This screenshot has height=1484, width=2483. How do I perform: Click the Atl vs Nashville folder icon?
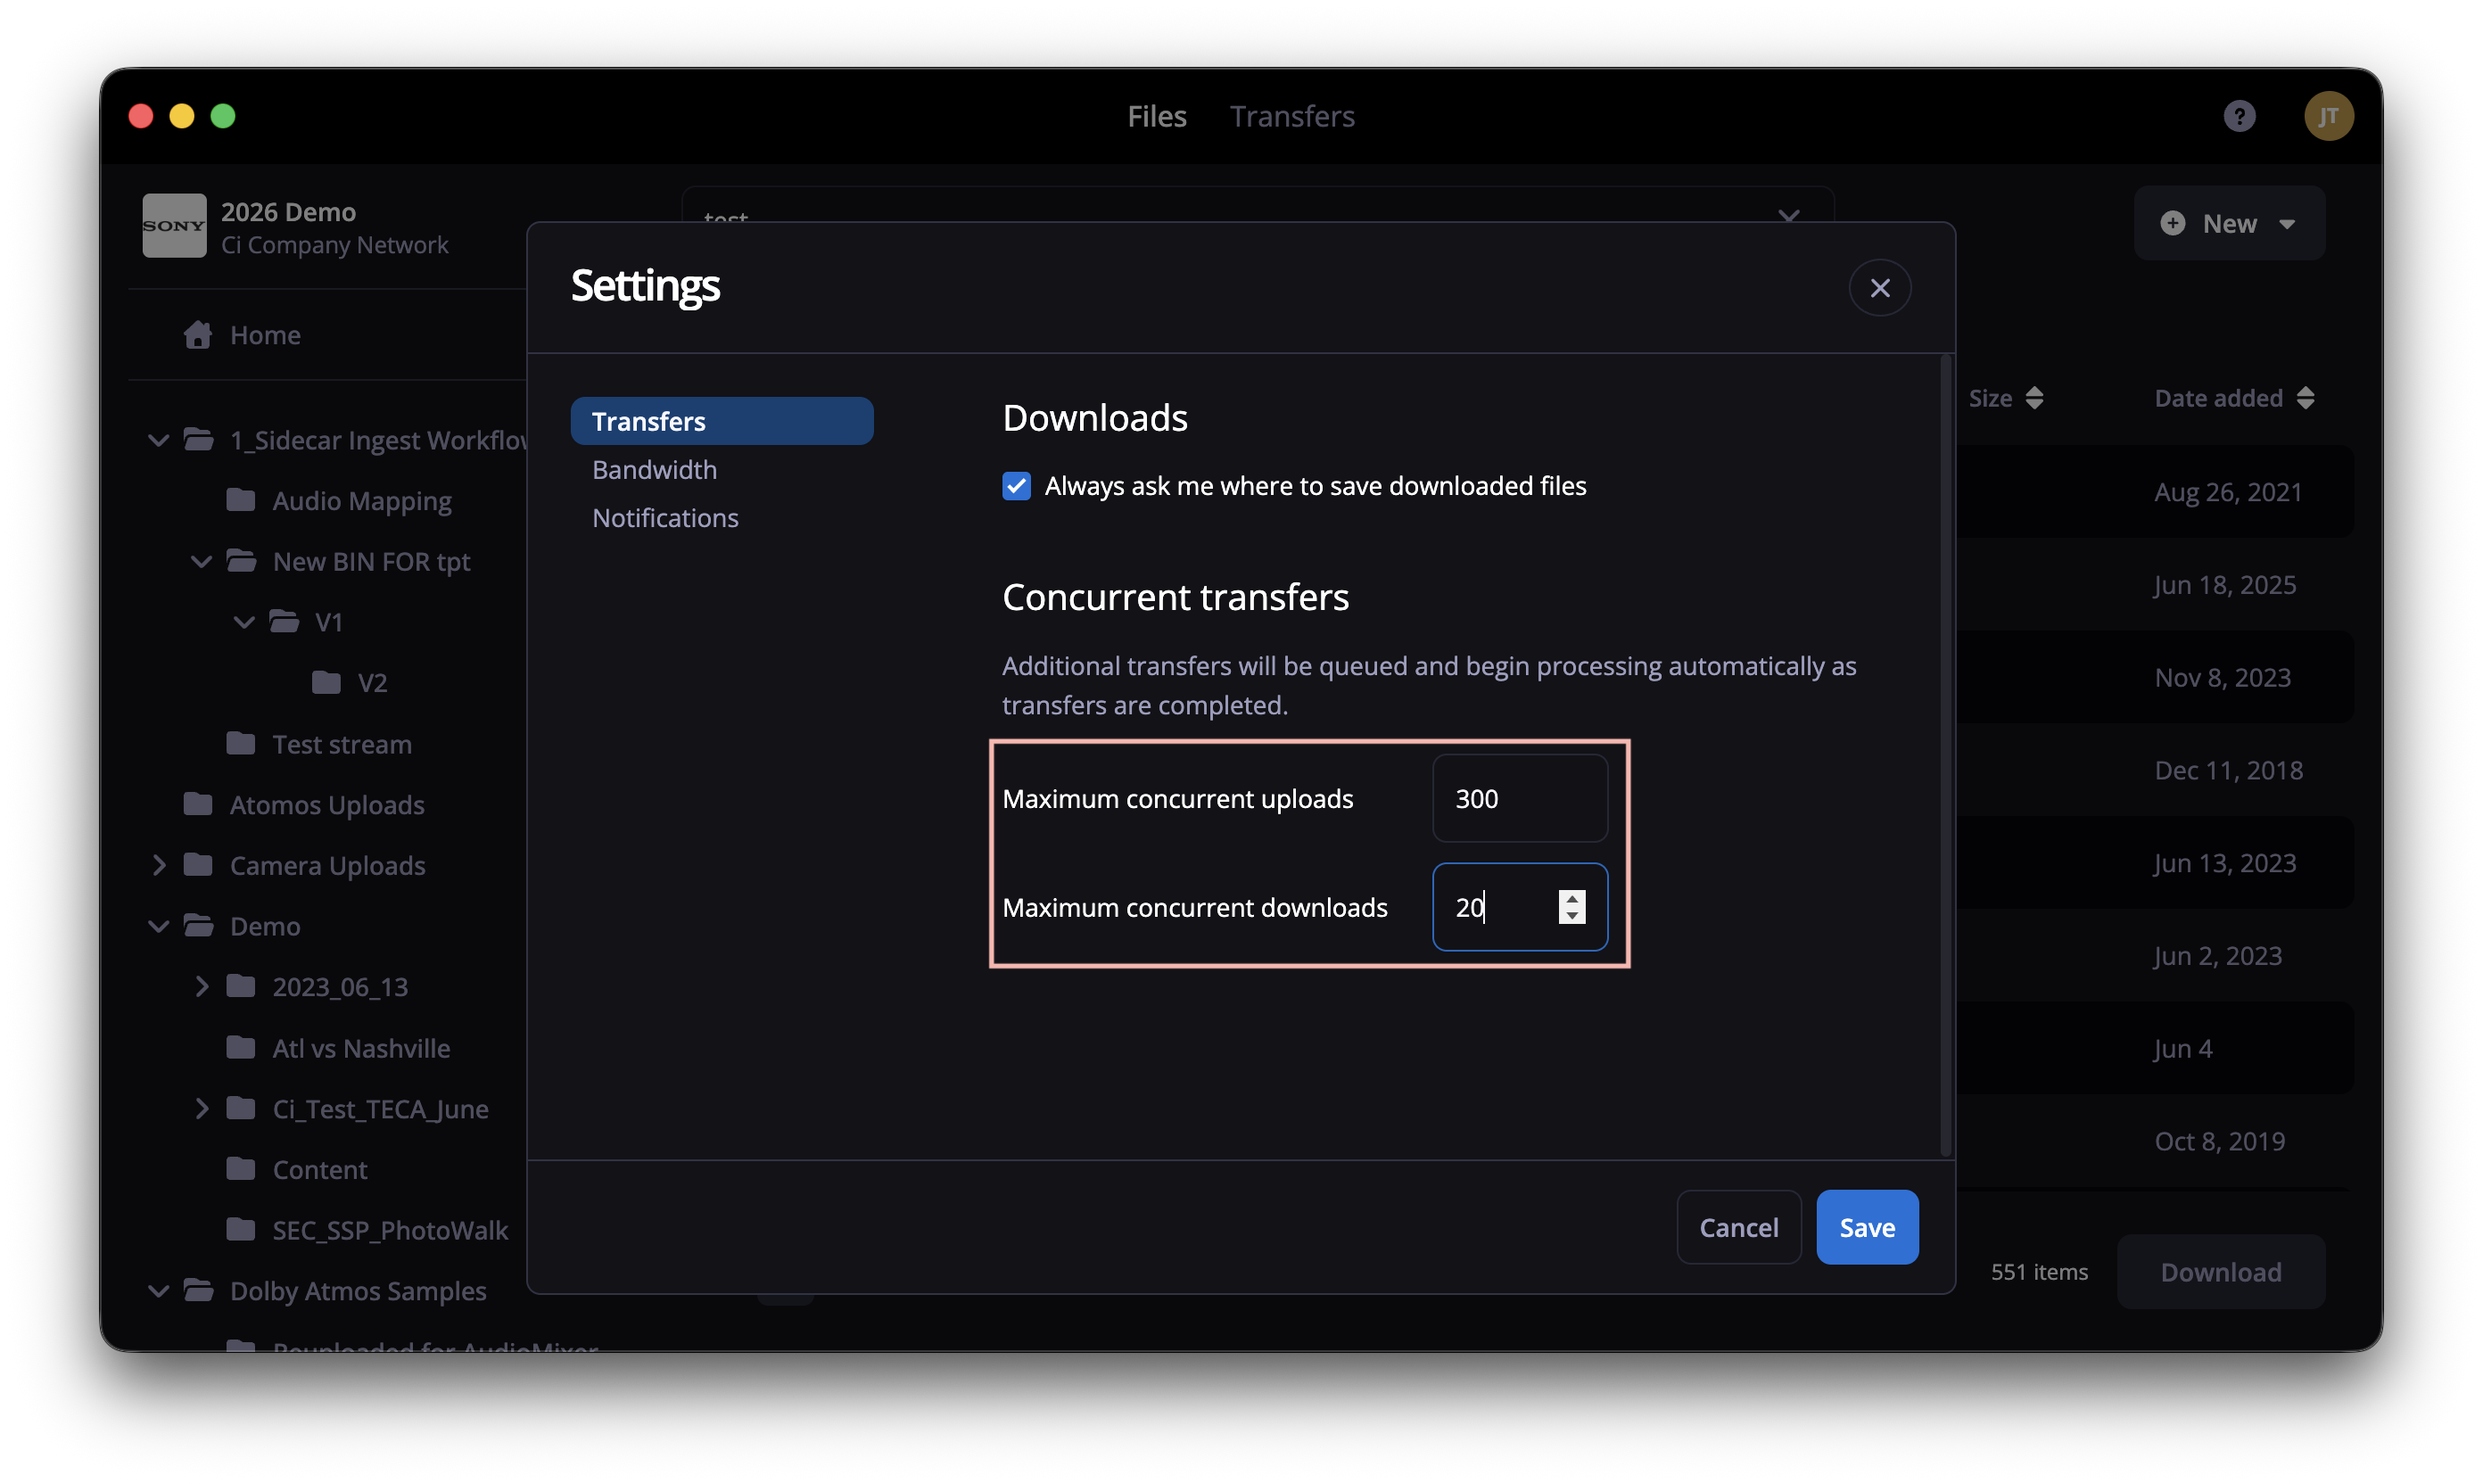coord(241,1047)
